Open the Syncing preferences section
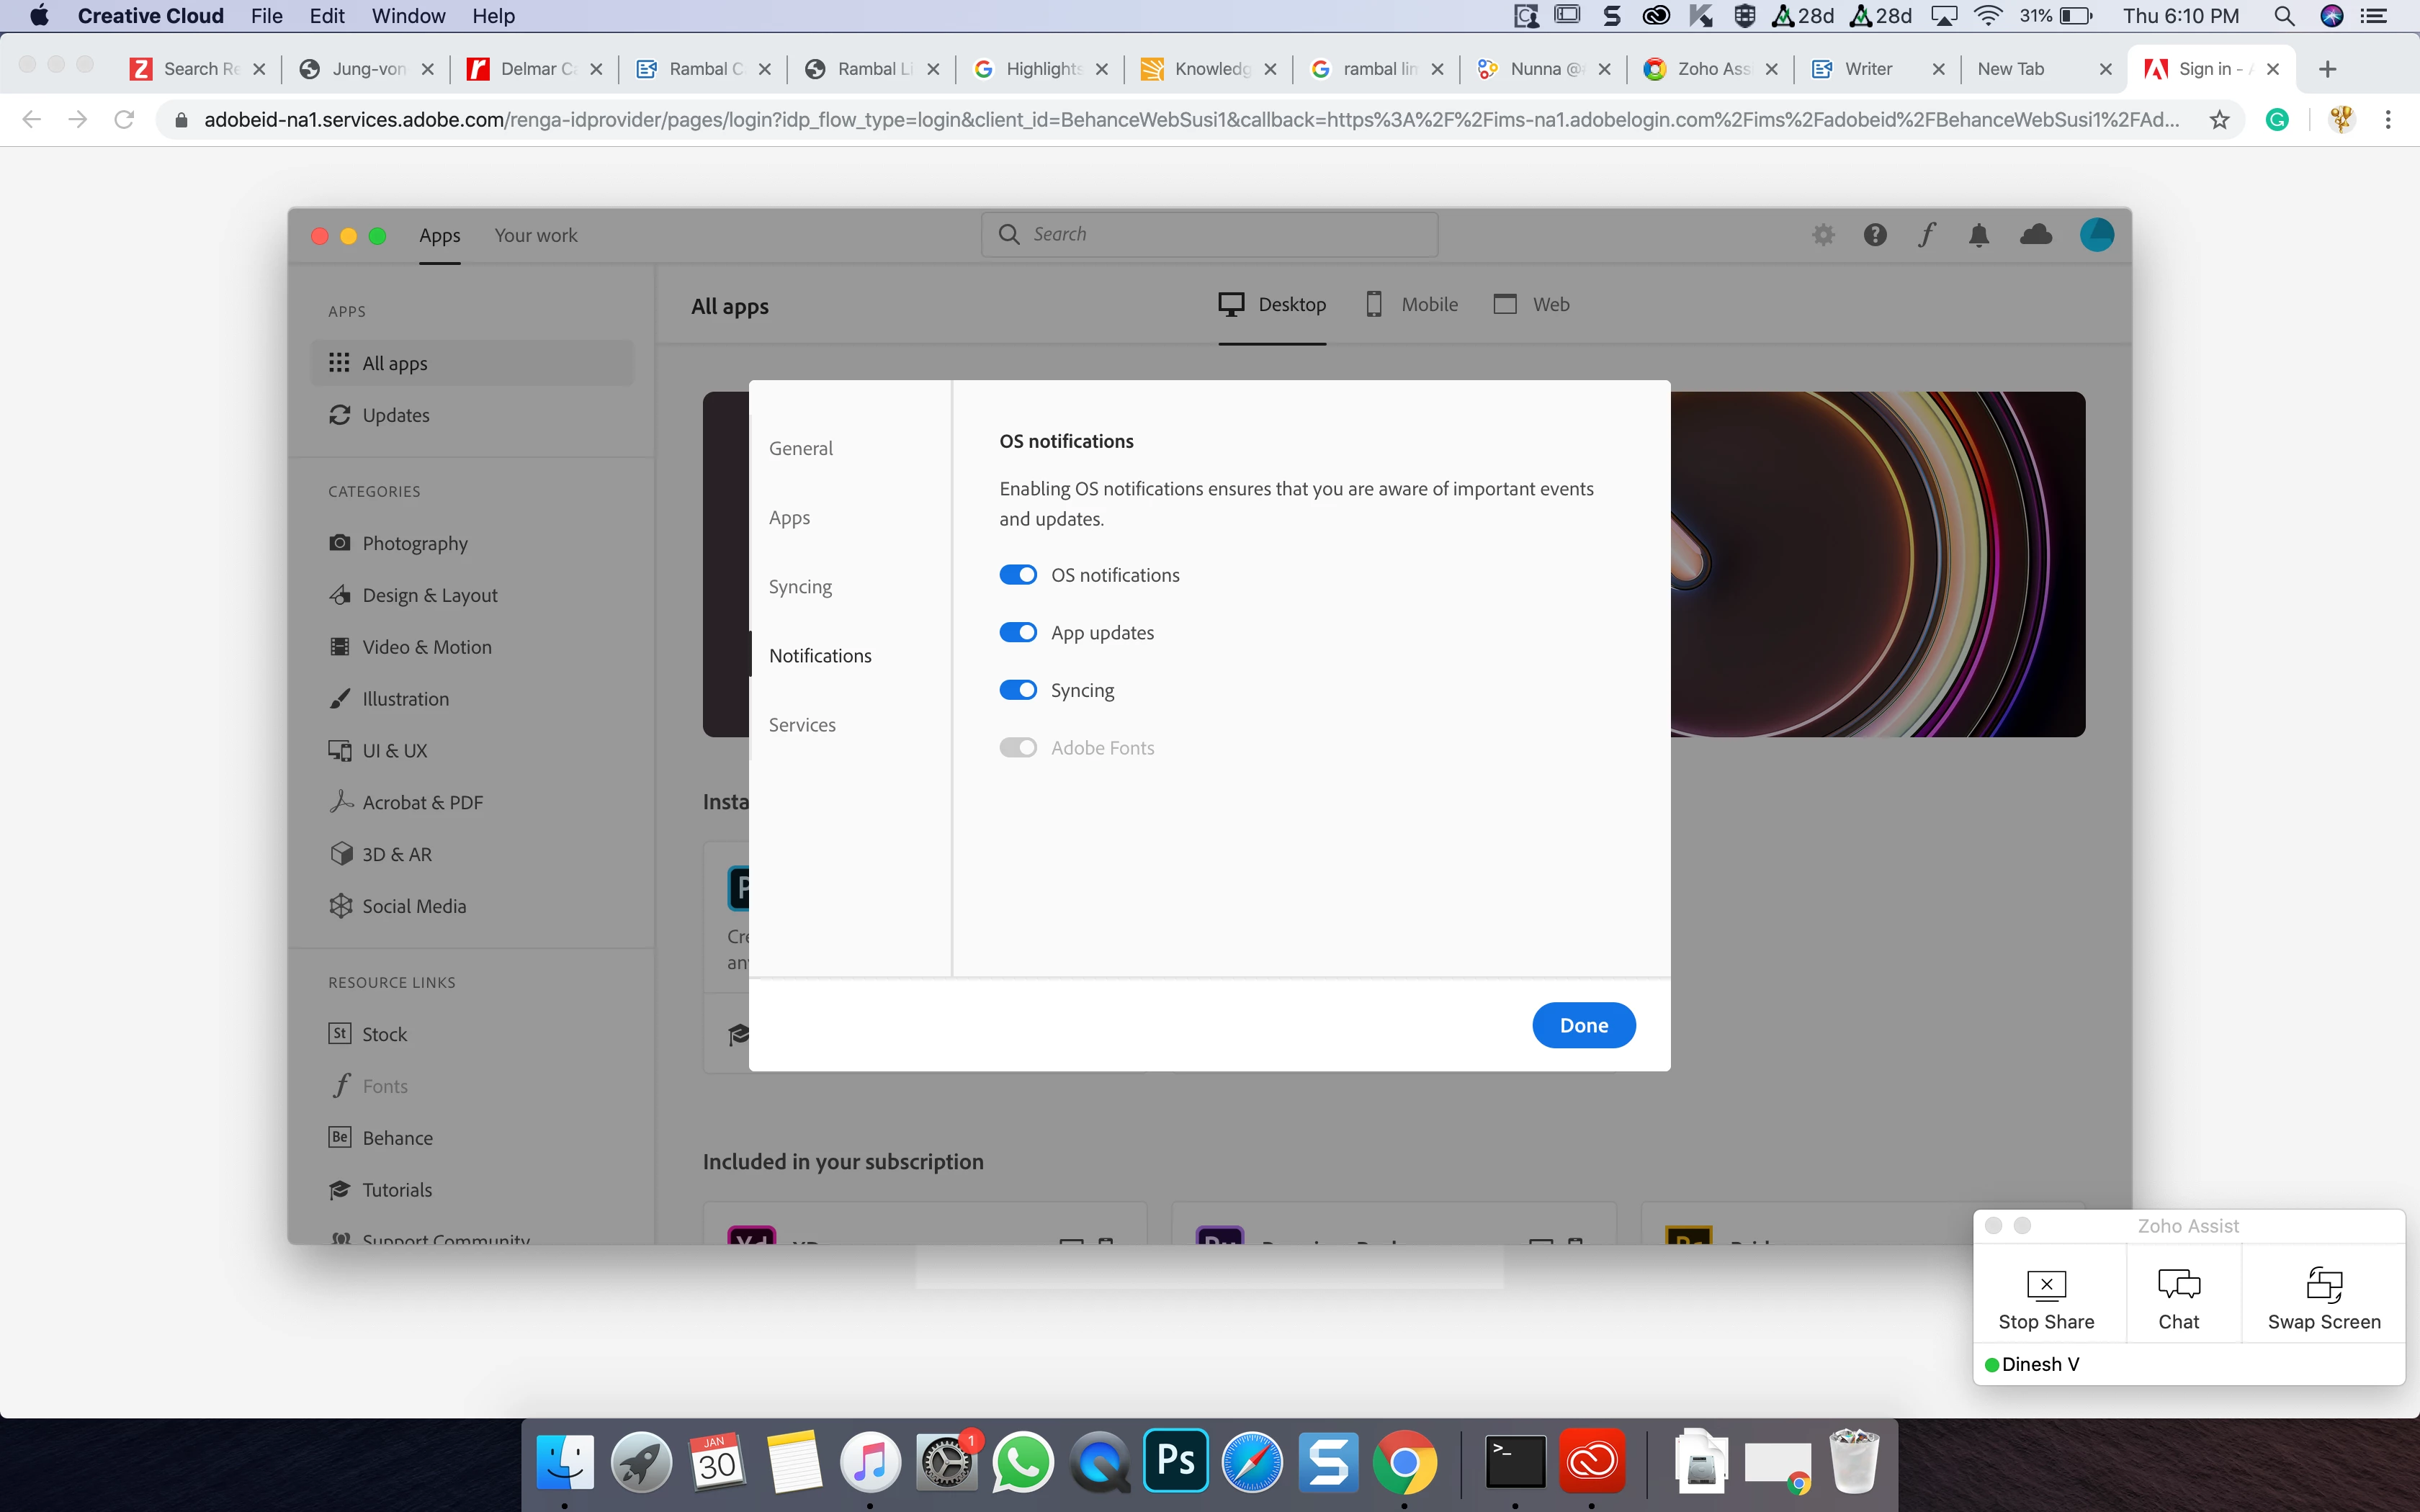This screenshot has width=2420, height=1512. 800,587
